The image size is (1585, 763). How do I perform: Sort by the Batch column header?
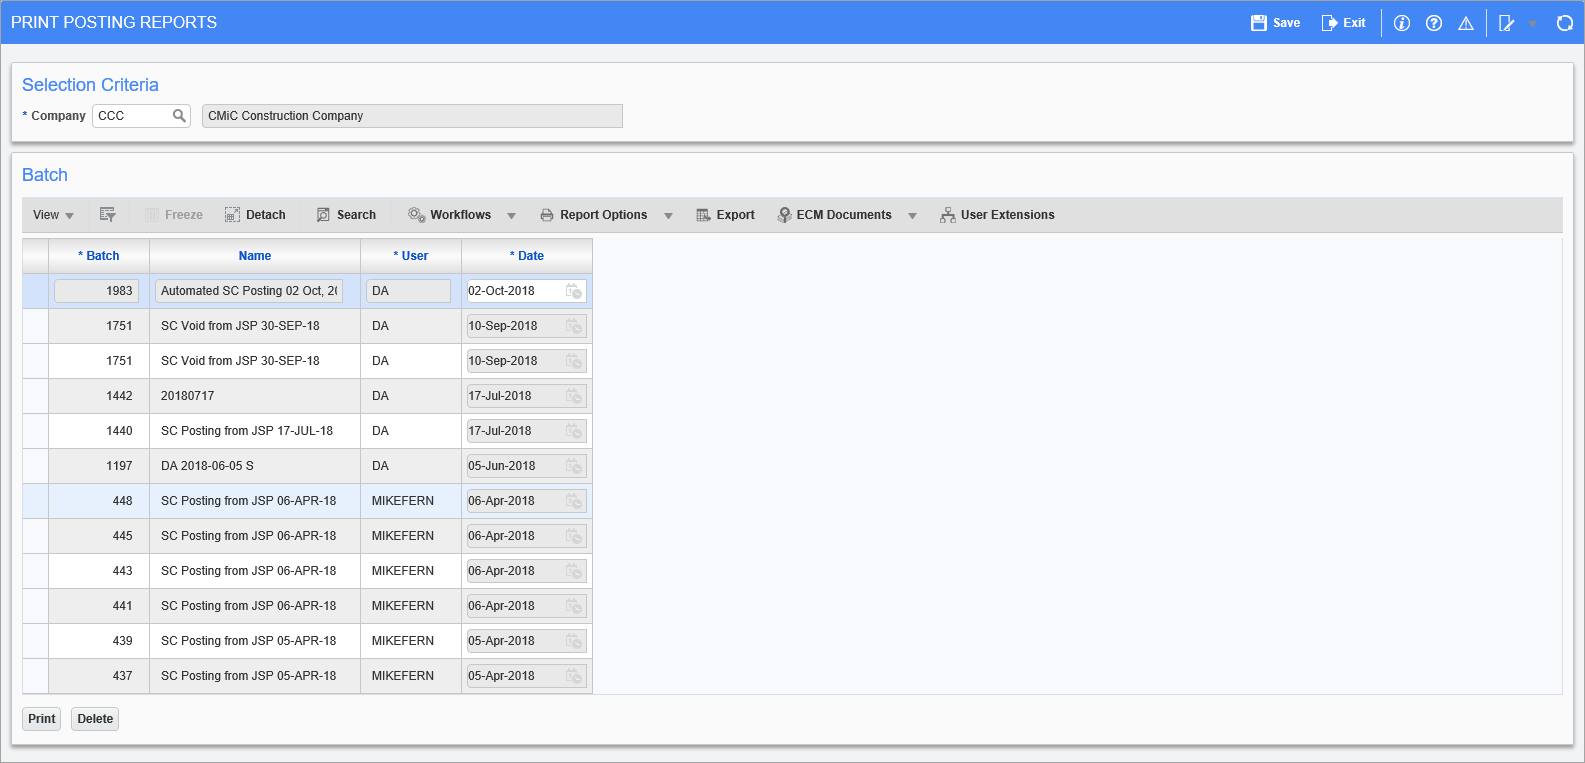pyautogui.click(x=99, y=256)
